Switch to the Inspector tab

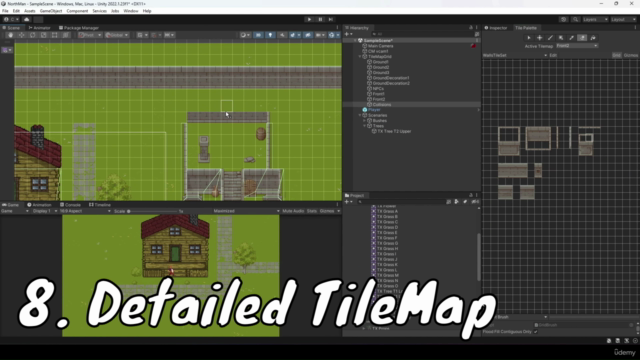coord(496,28)
